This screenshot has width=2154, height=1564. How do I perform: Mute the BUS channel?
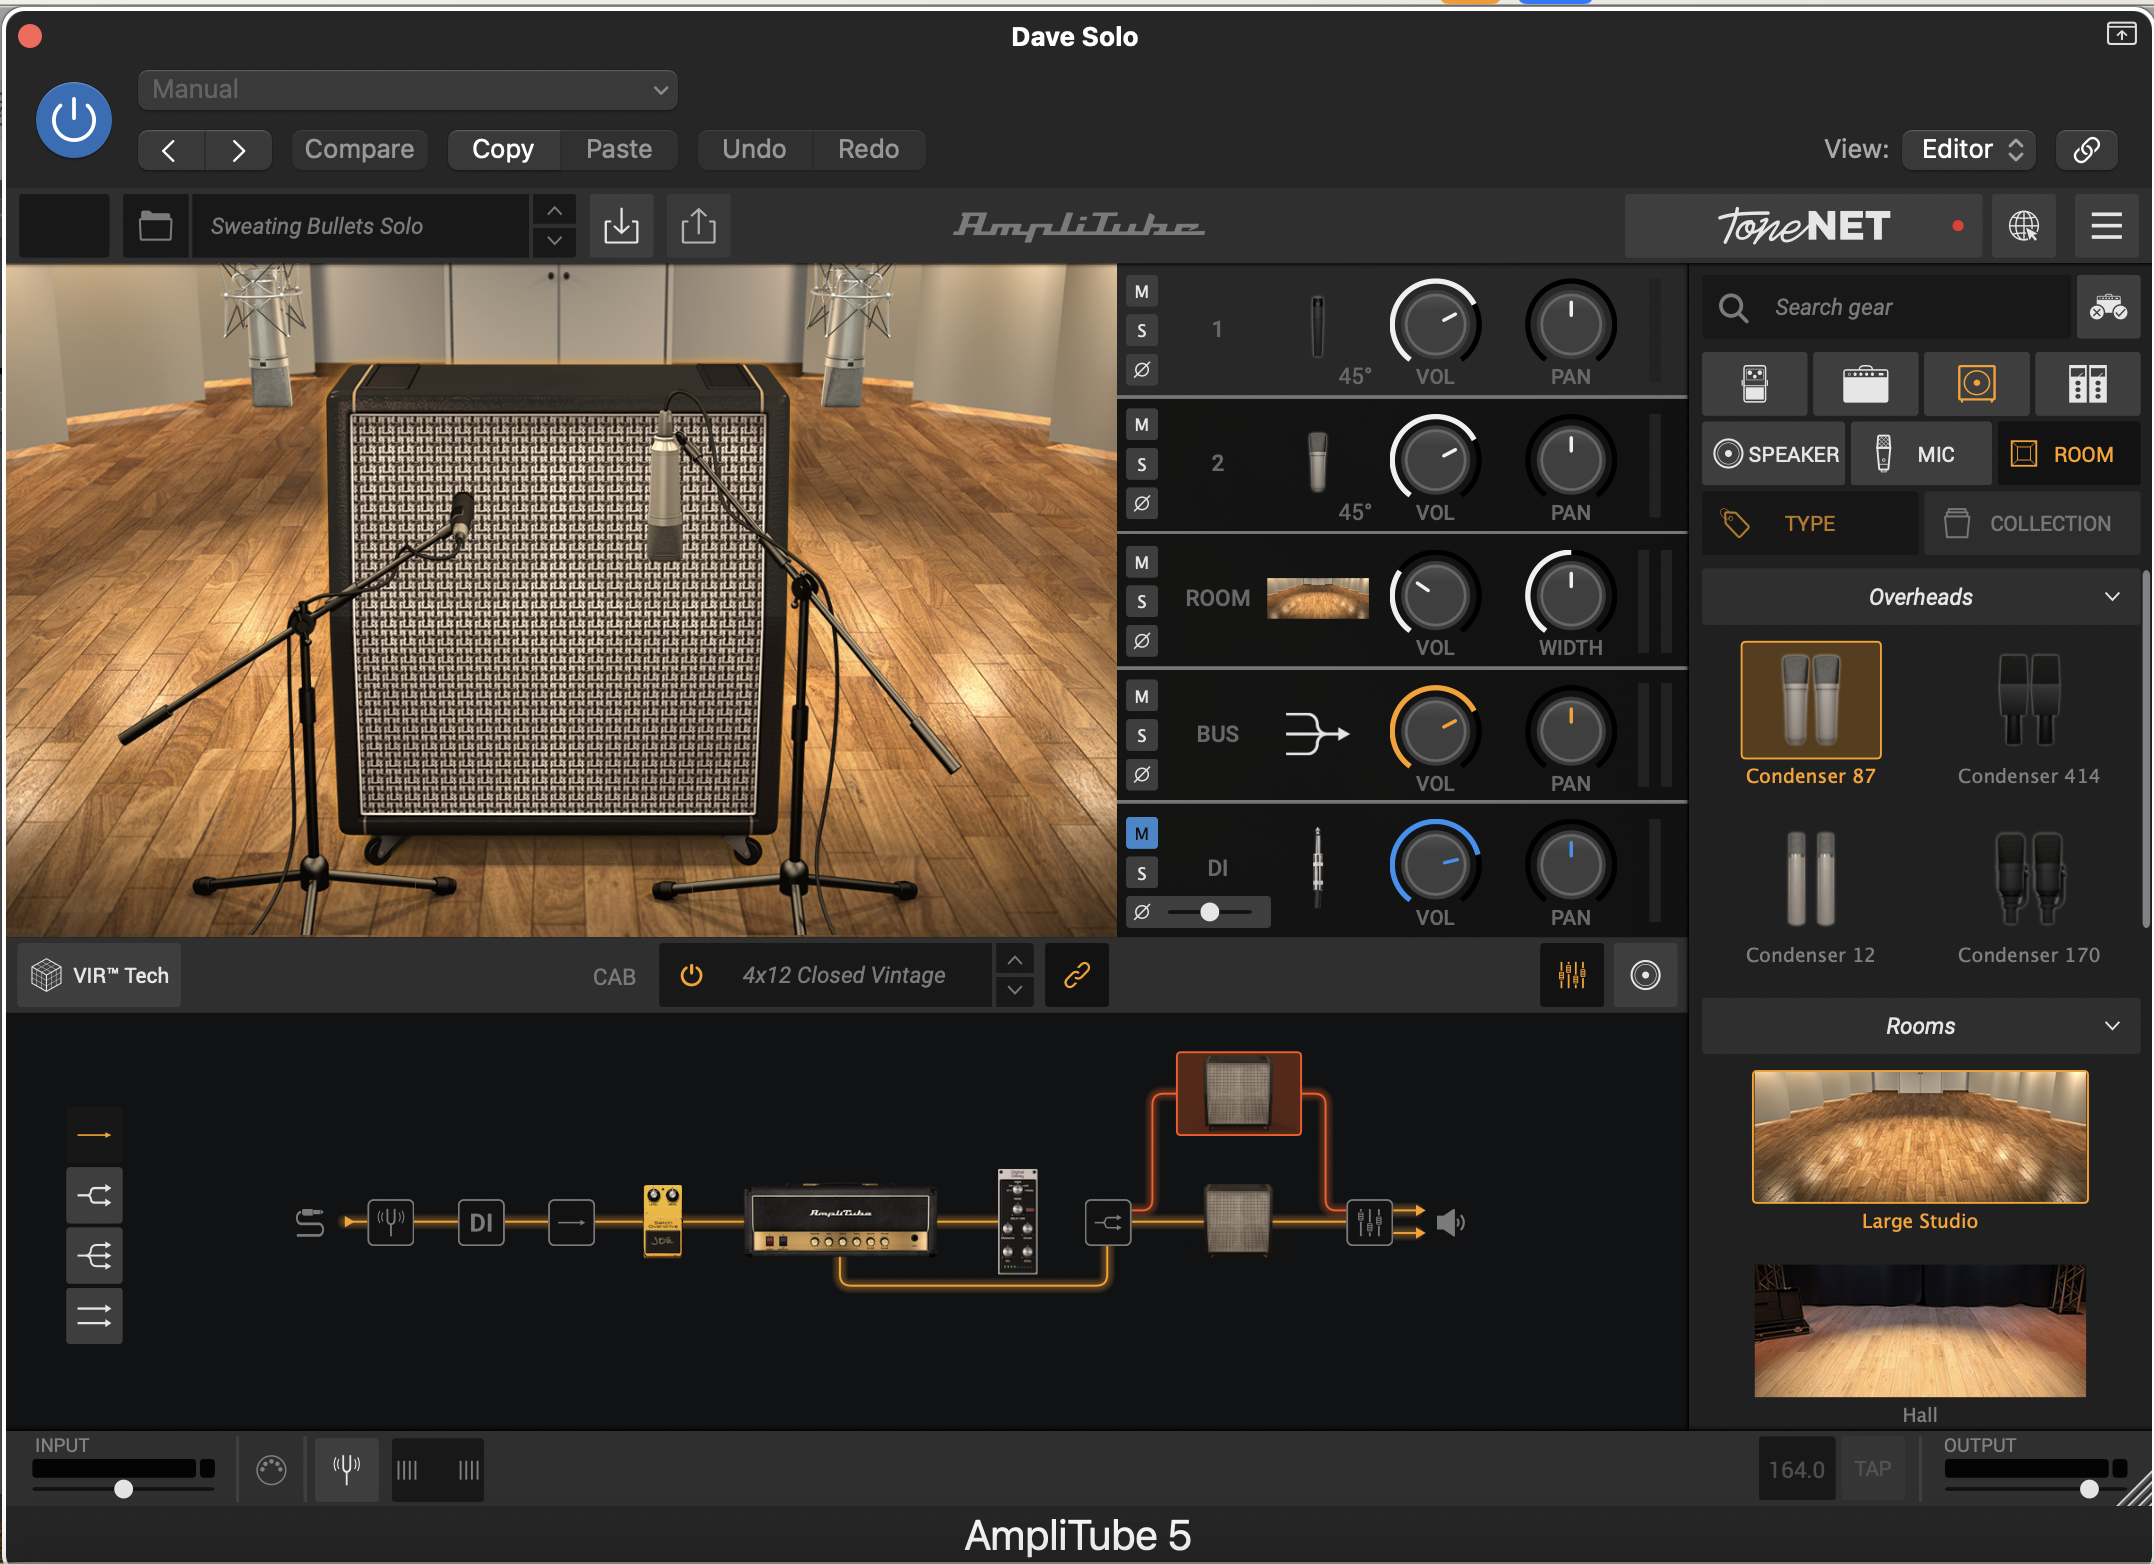(x=1141, y=696)
